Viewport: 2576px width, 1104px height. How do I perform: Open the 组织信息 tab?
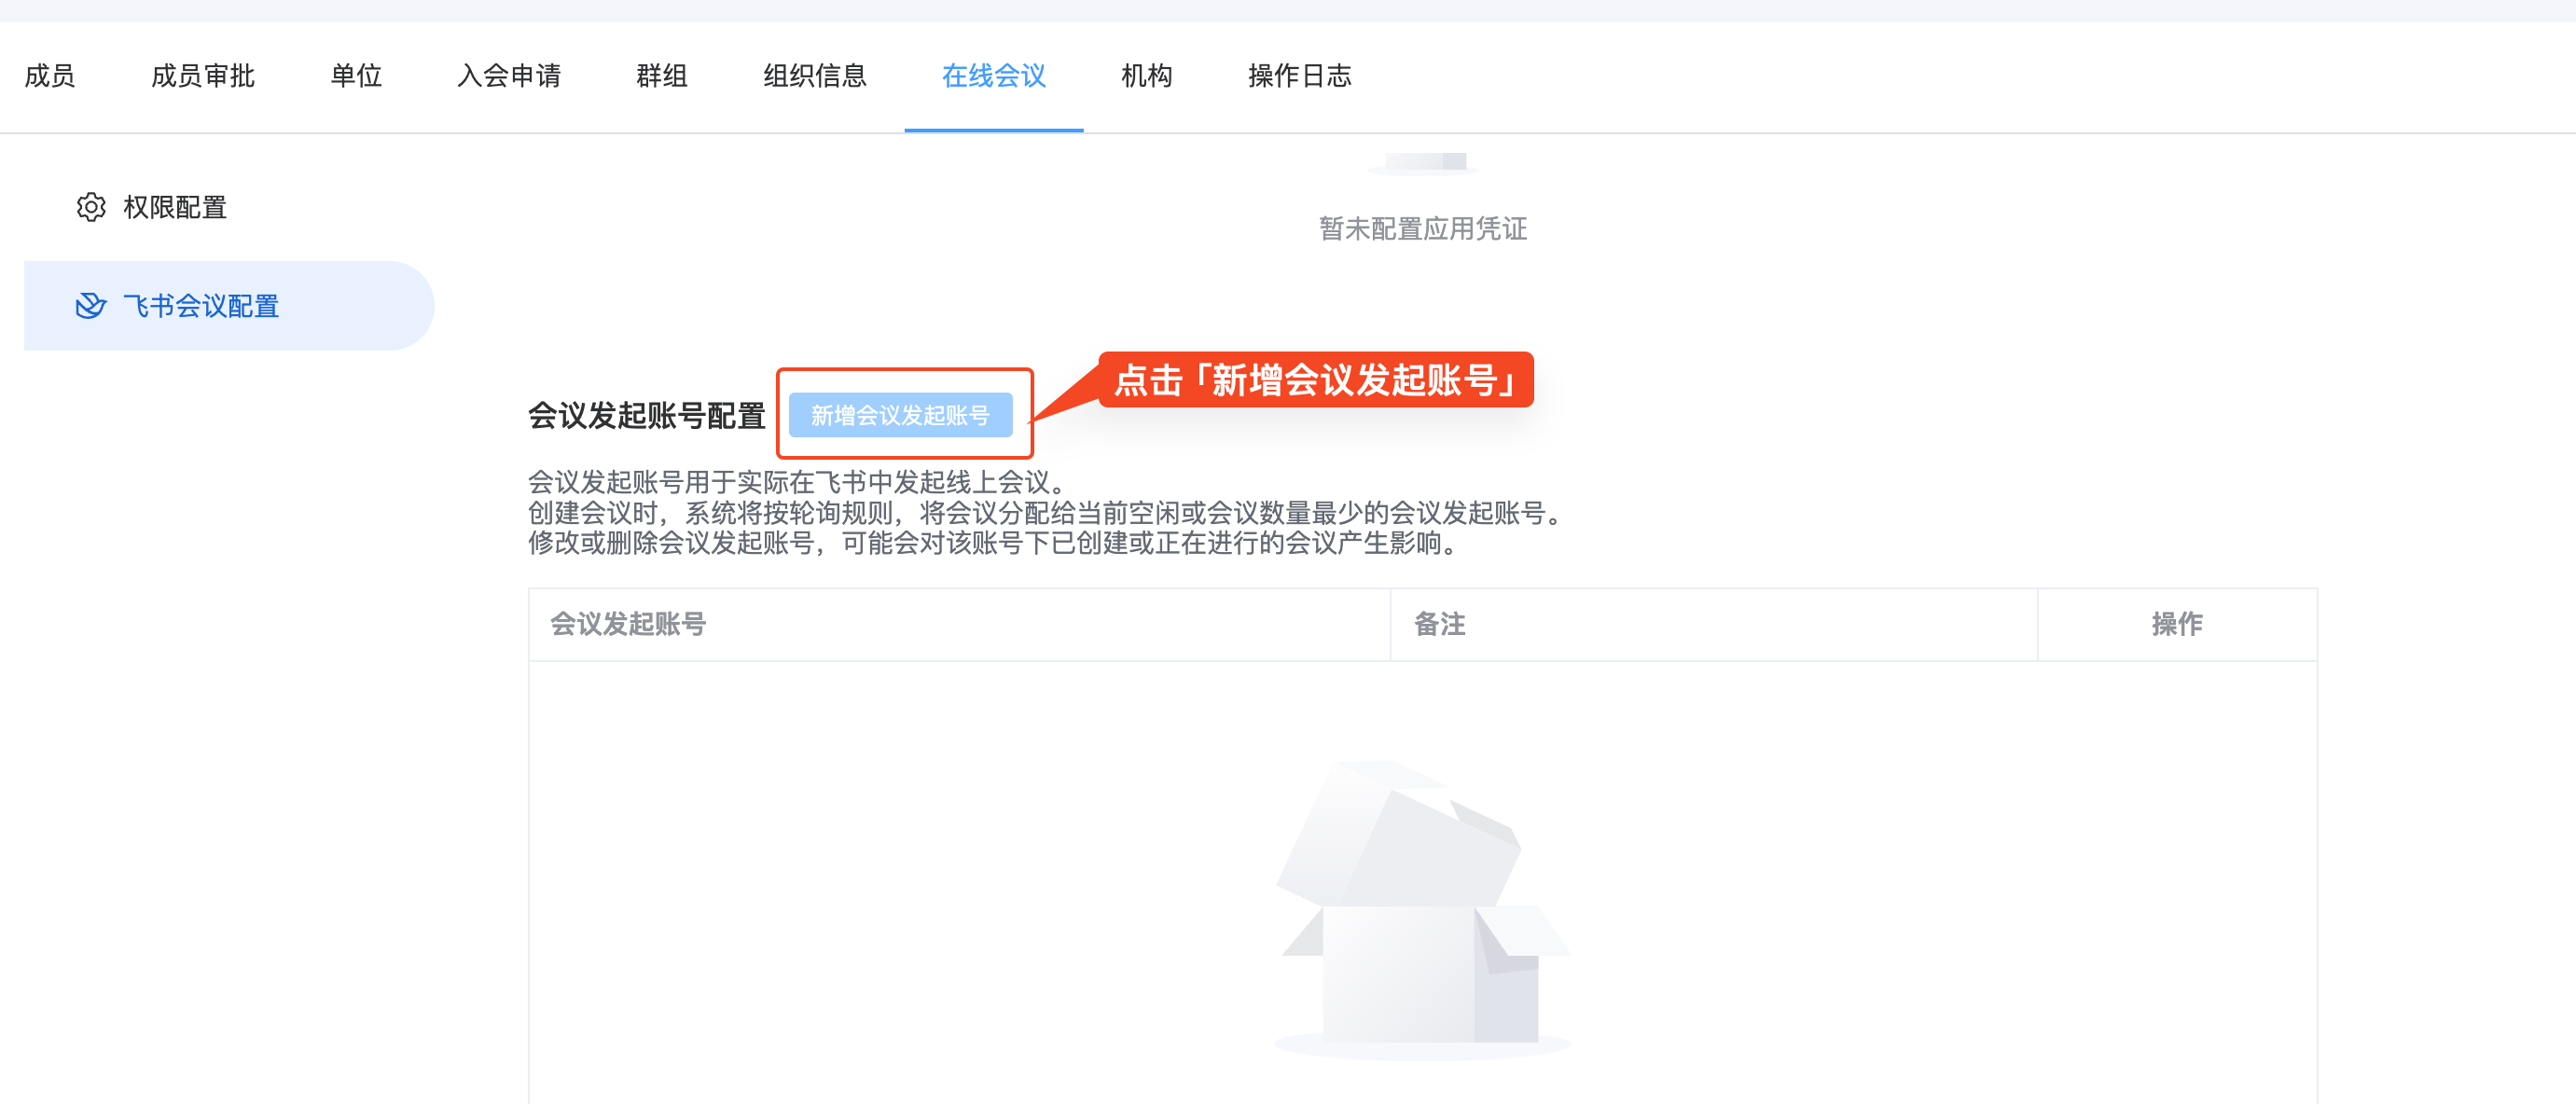814,76
